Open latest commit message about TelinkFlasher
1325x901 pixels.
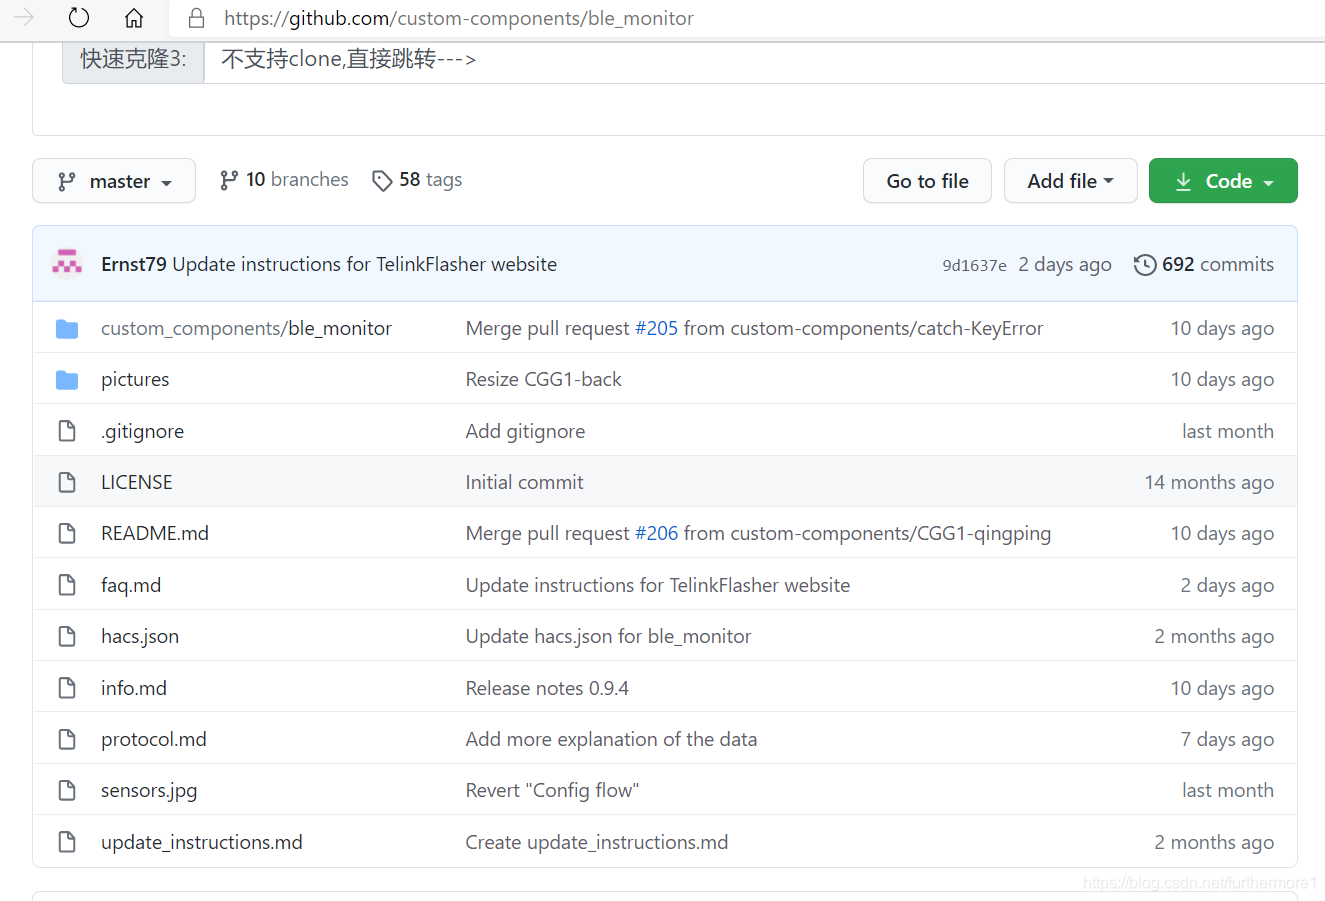click(365, 264)
